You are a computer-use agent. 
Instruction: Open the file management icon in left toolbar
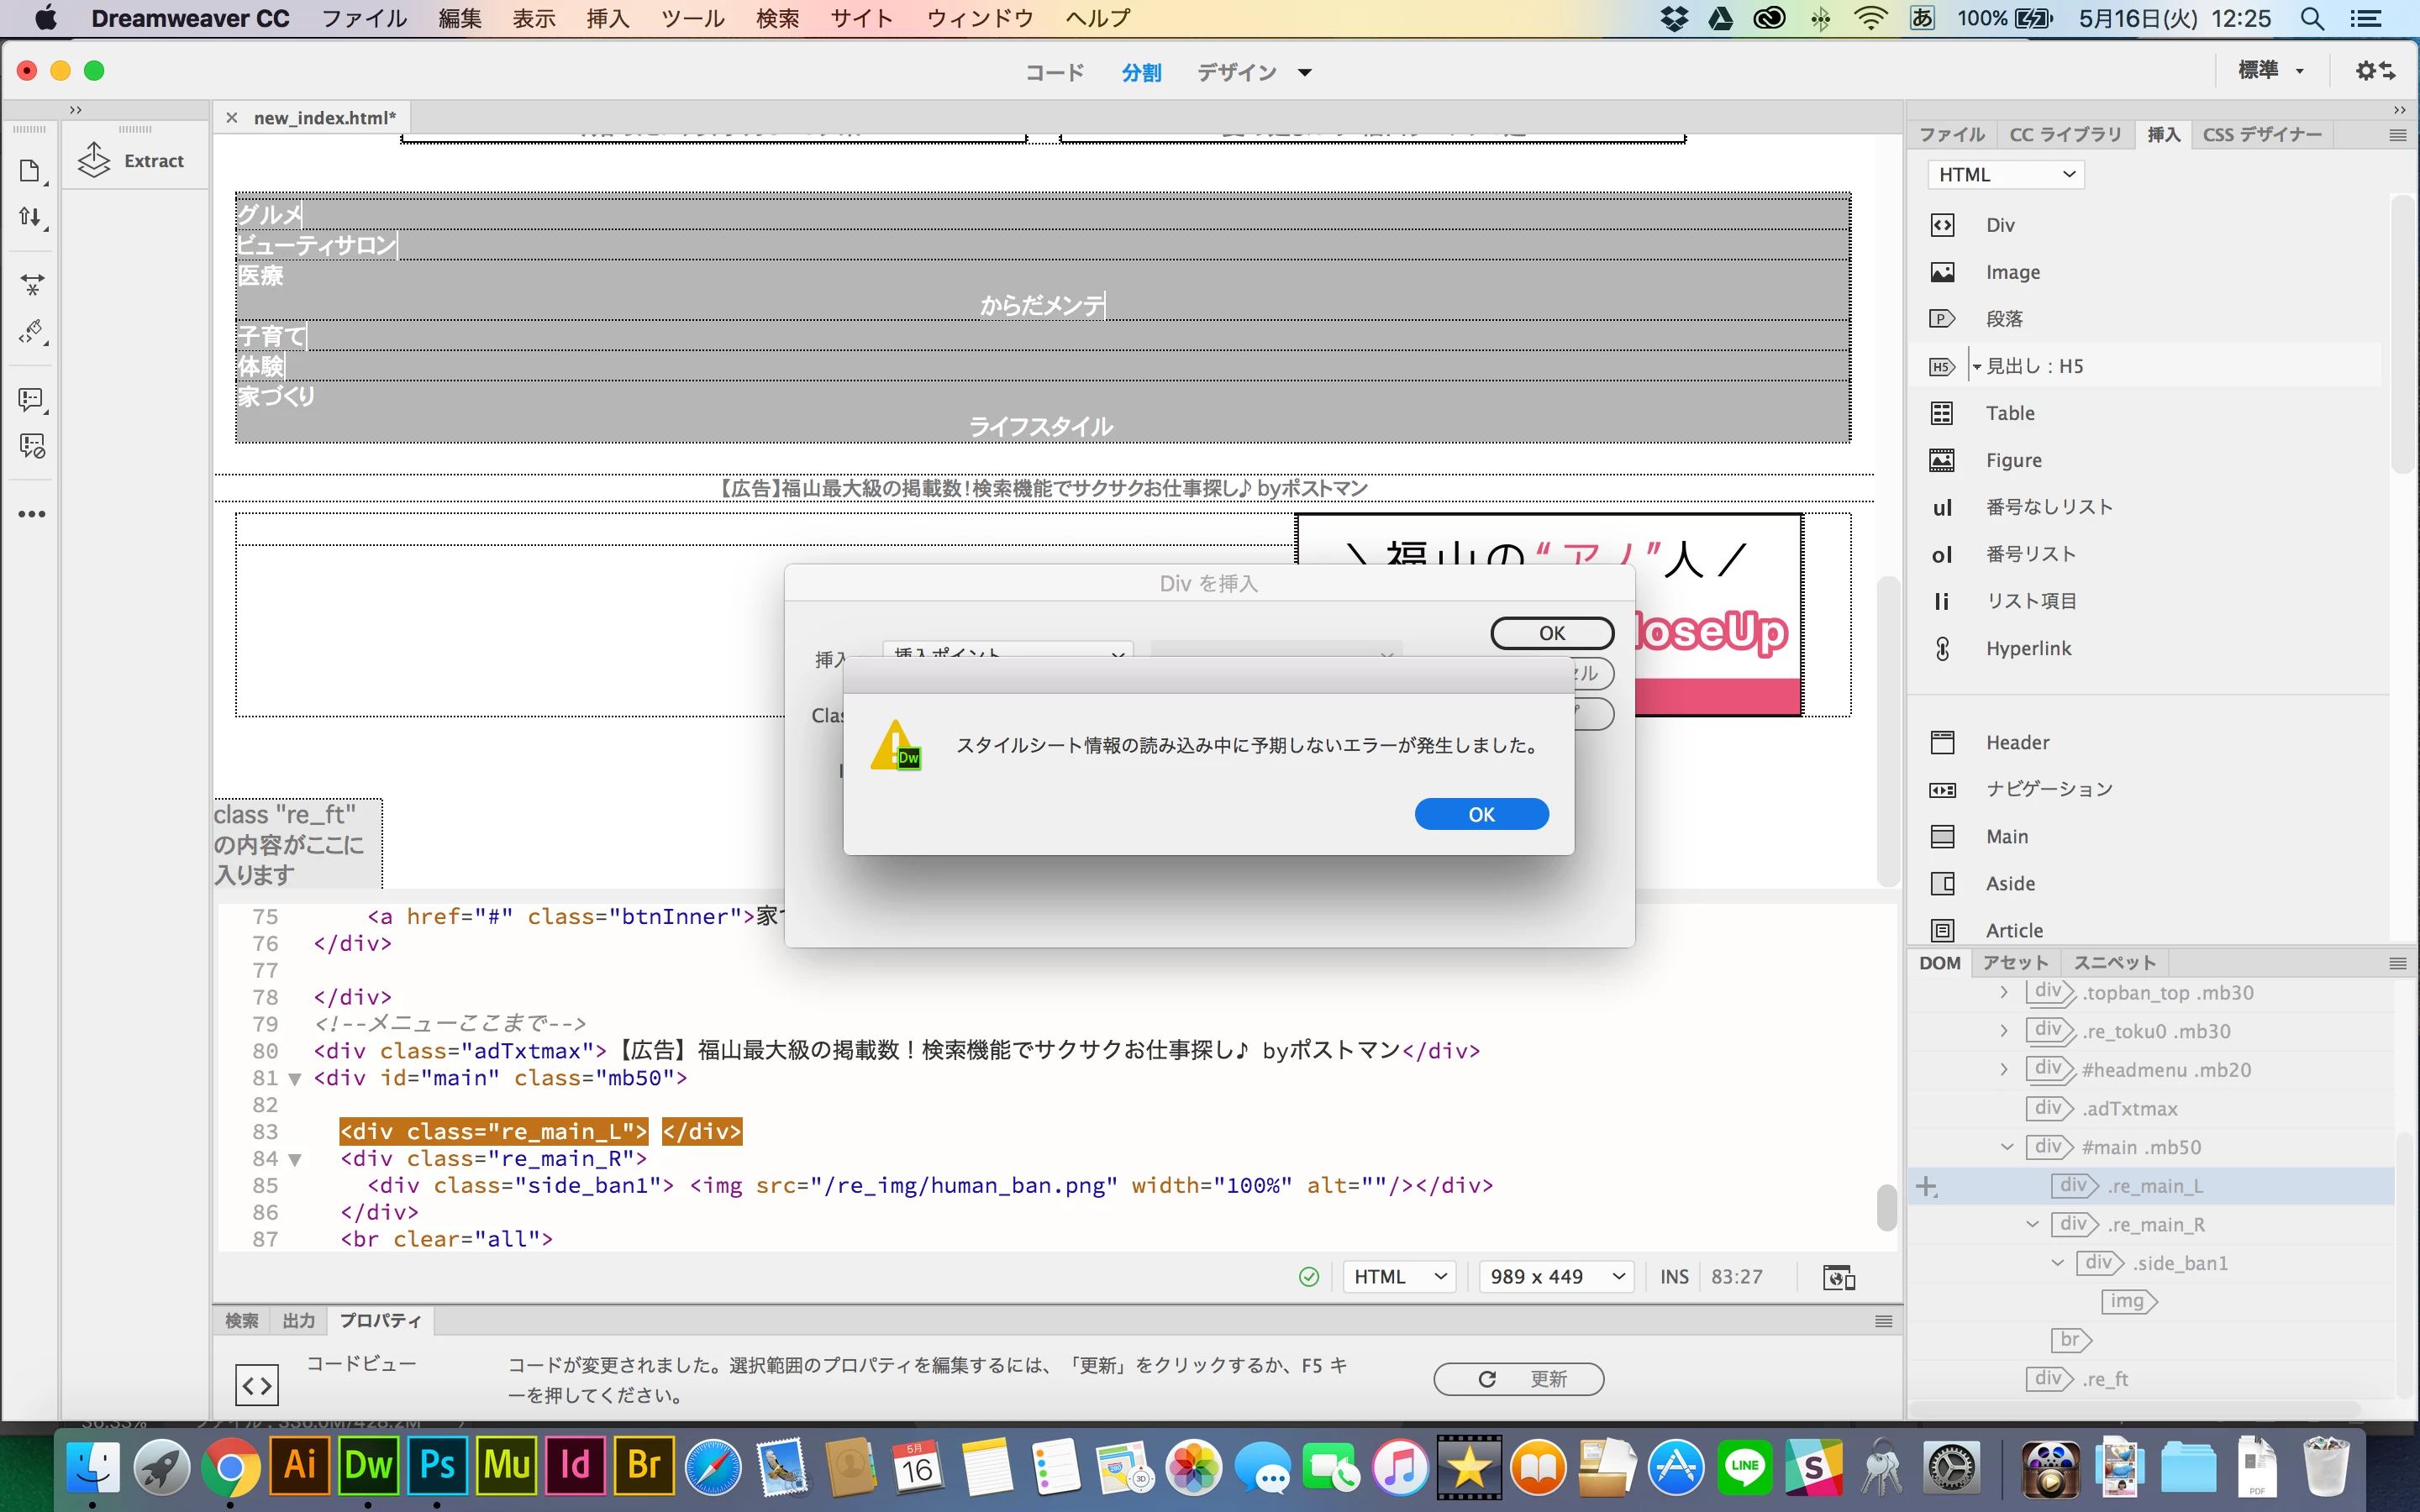click(30, 217)
